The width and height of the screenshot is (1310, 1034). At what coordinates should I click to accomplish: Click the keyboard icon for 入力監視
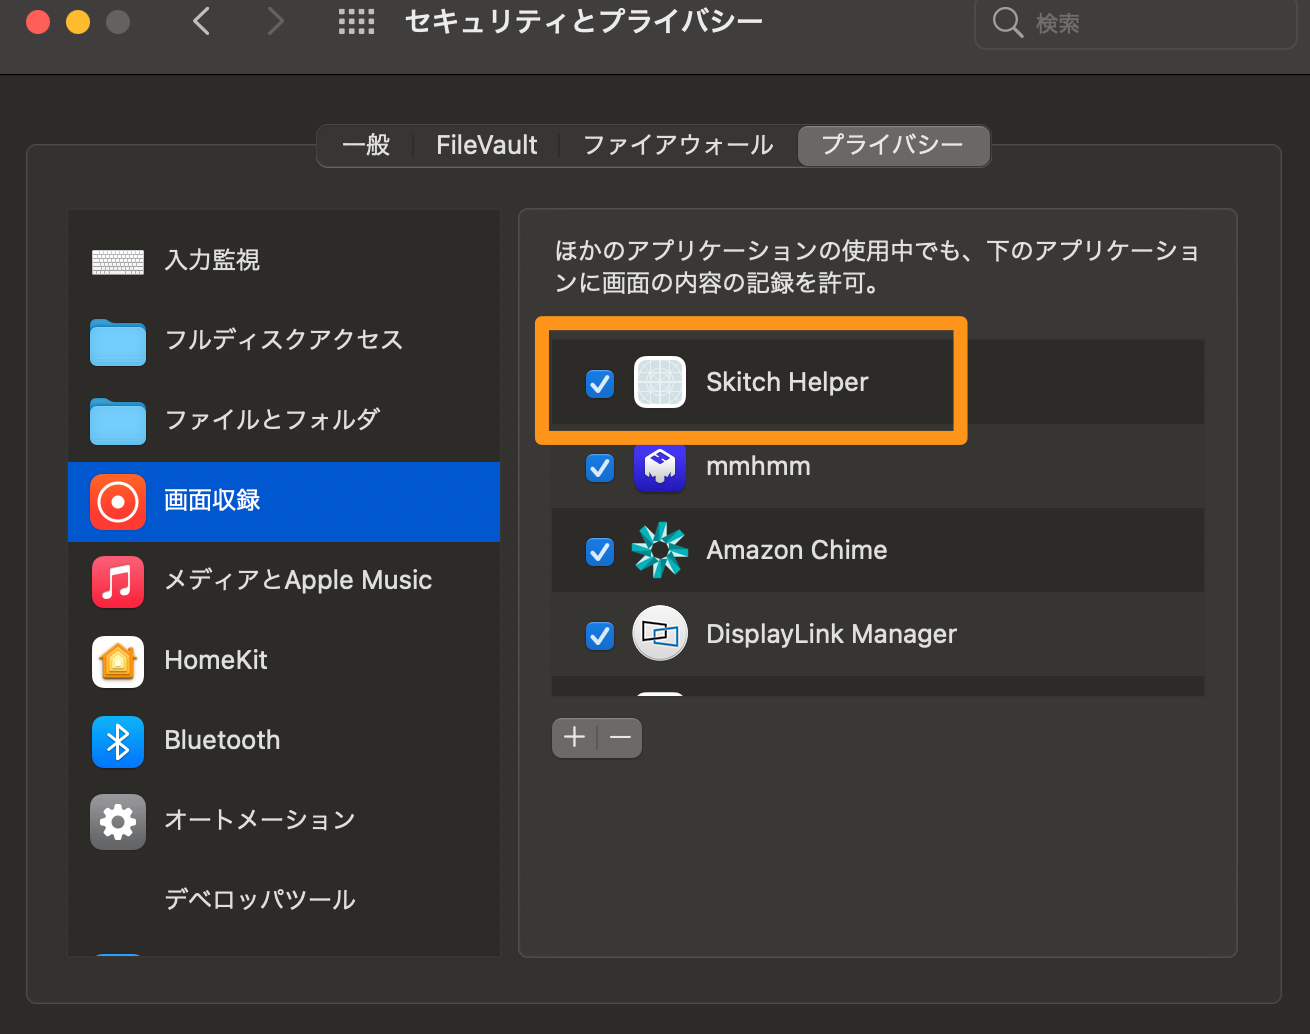(x=118, y=261)
